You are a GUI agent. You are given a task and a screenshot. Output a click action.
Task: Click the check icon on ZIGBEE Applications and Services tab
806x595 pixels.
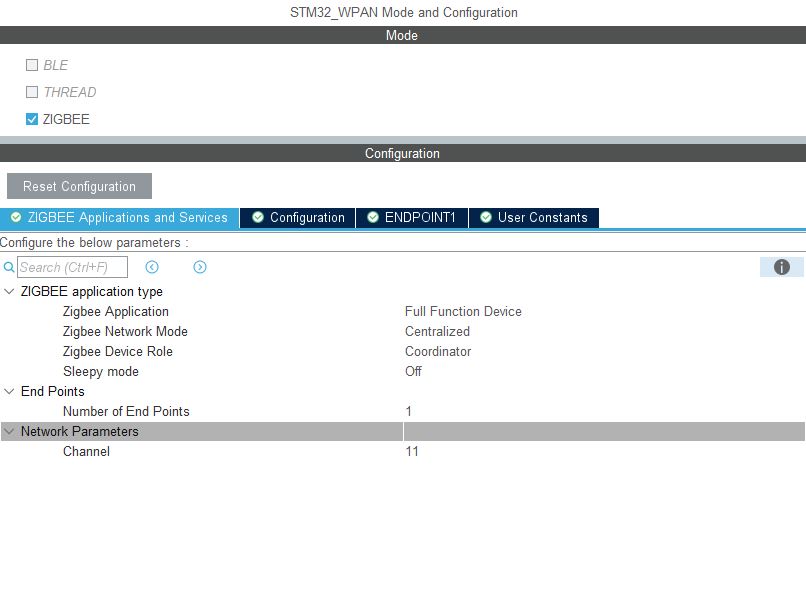(x=14, y=217)
